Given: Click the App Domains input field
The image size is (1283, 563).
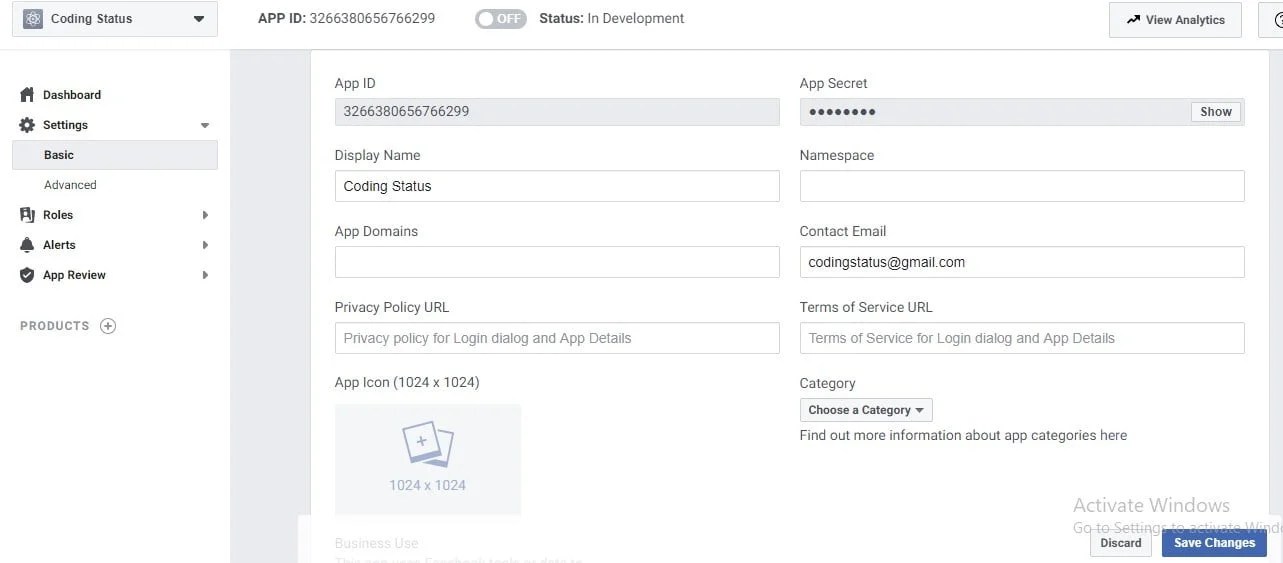Looking at the screenshot, I should point(557,262).
